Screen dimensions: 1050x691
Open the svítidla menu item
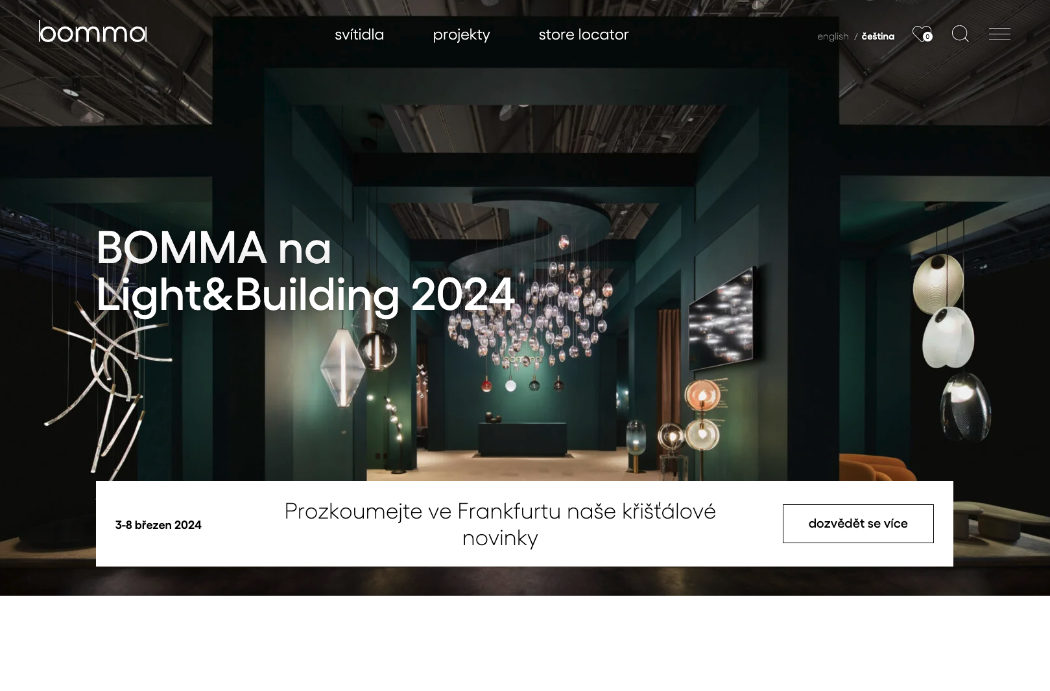[x=359, y=35]
